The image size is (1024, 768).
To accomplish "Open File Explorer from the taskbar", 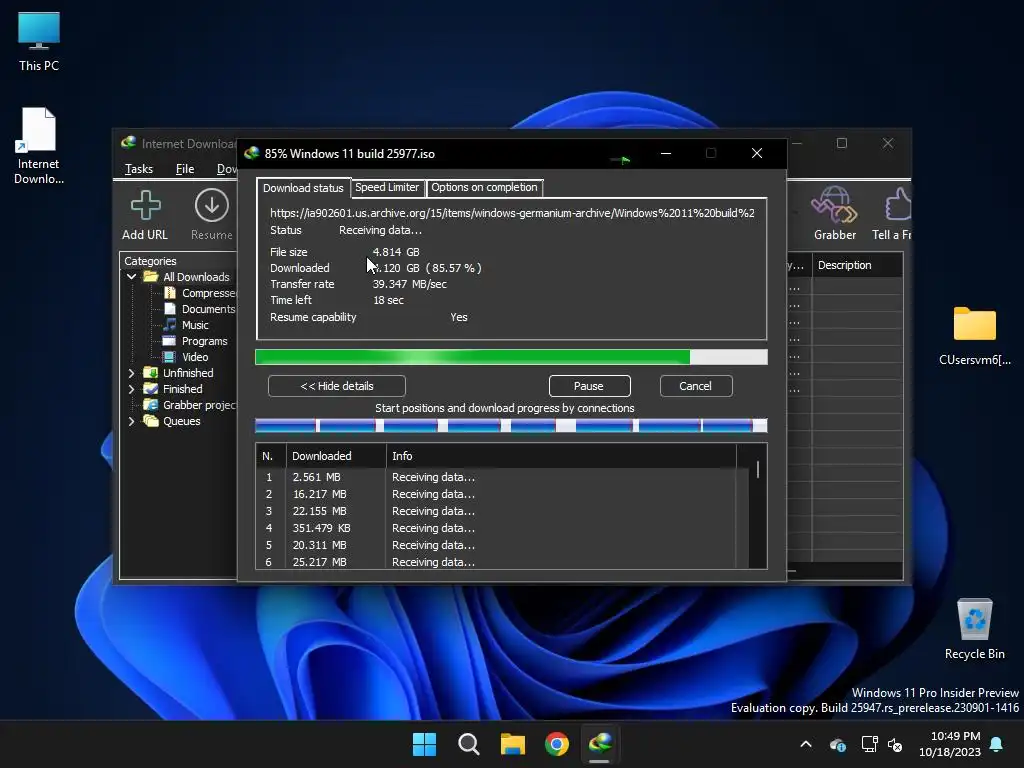I will coord(513,744).
